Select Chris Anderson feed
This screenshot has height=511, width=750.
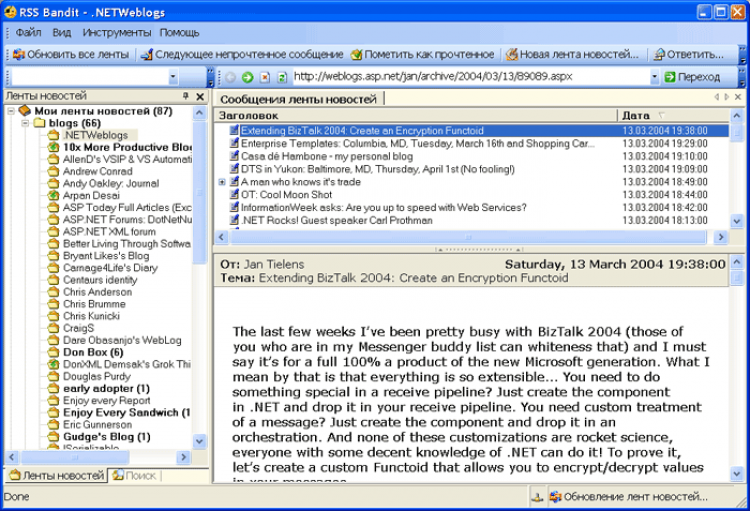[97, 292]
